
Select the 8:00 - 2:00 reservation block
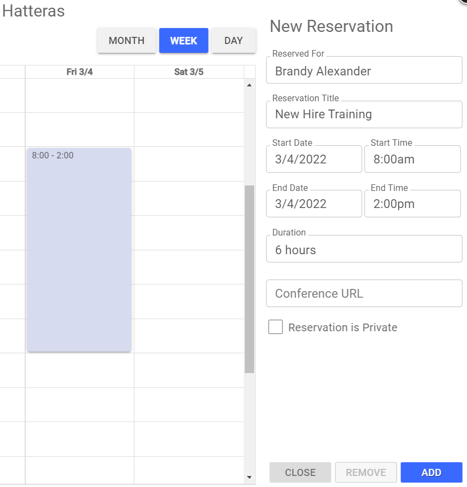click(79, 250)
